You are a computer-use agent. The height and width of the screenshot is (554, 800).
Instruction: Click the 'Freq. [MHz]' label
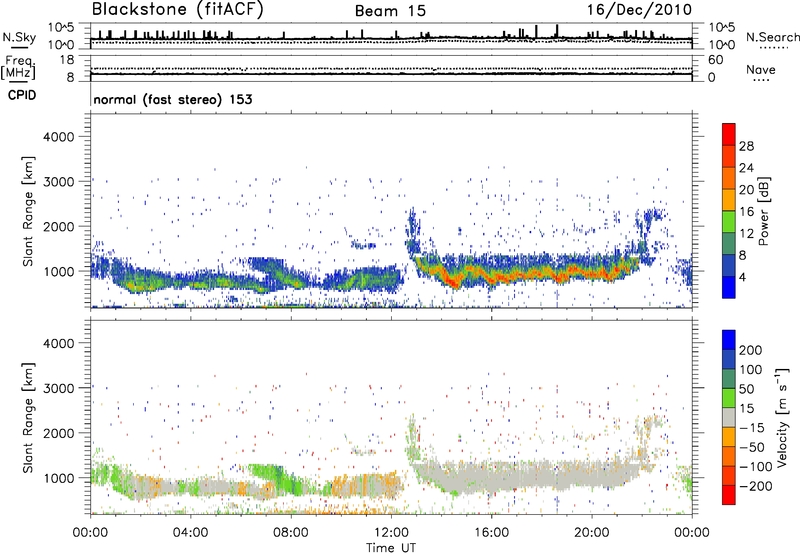(18, 68)
